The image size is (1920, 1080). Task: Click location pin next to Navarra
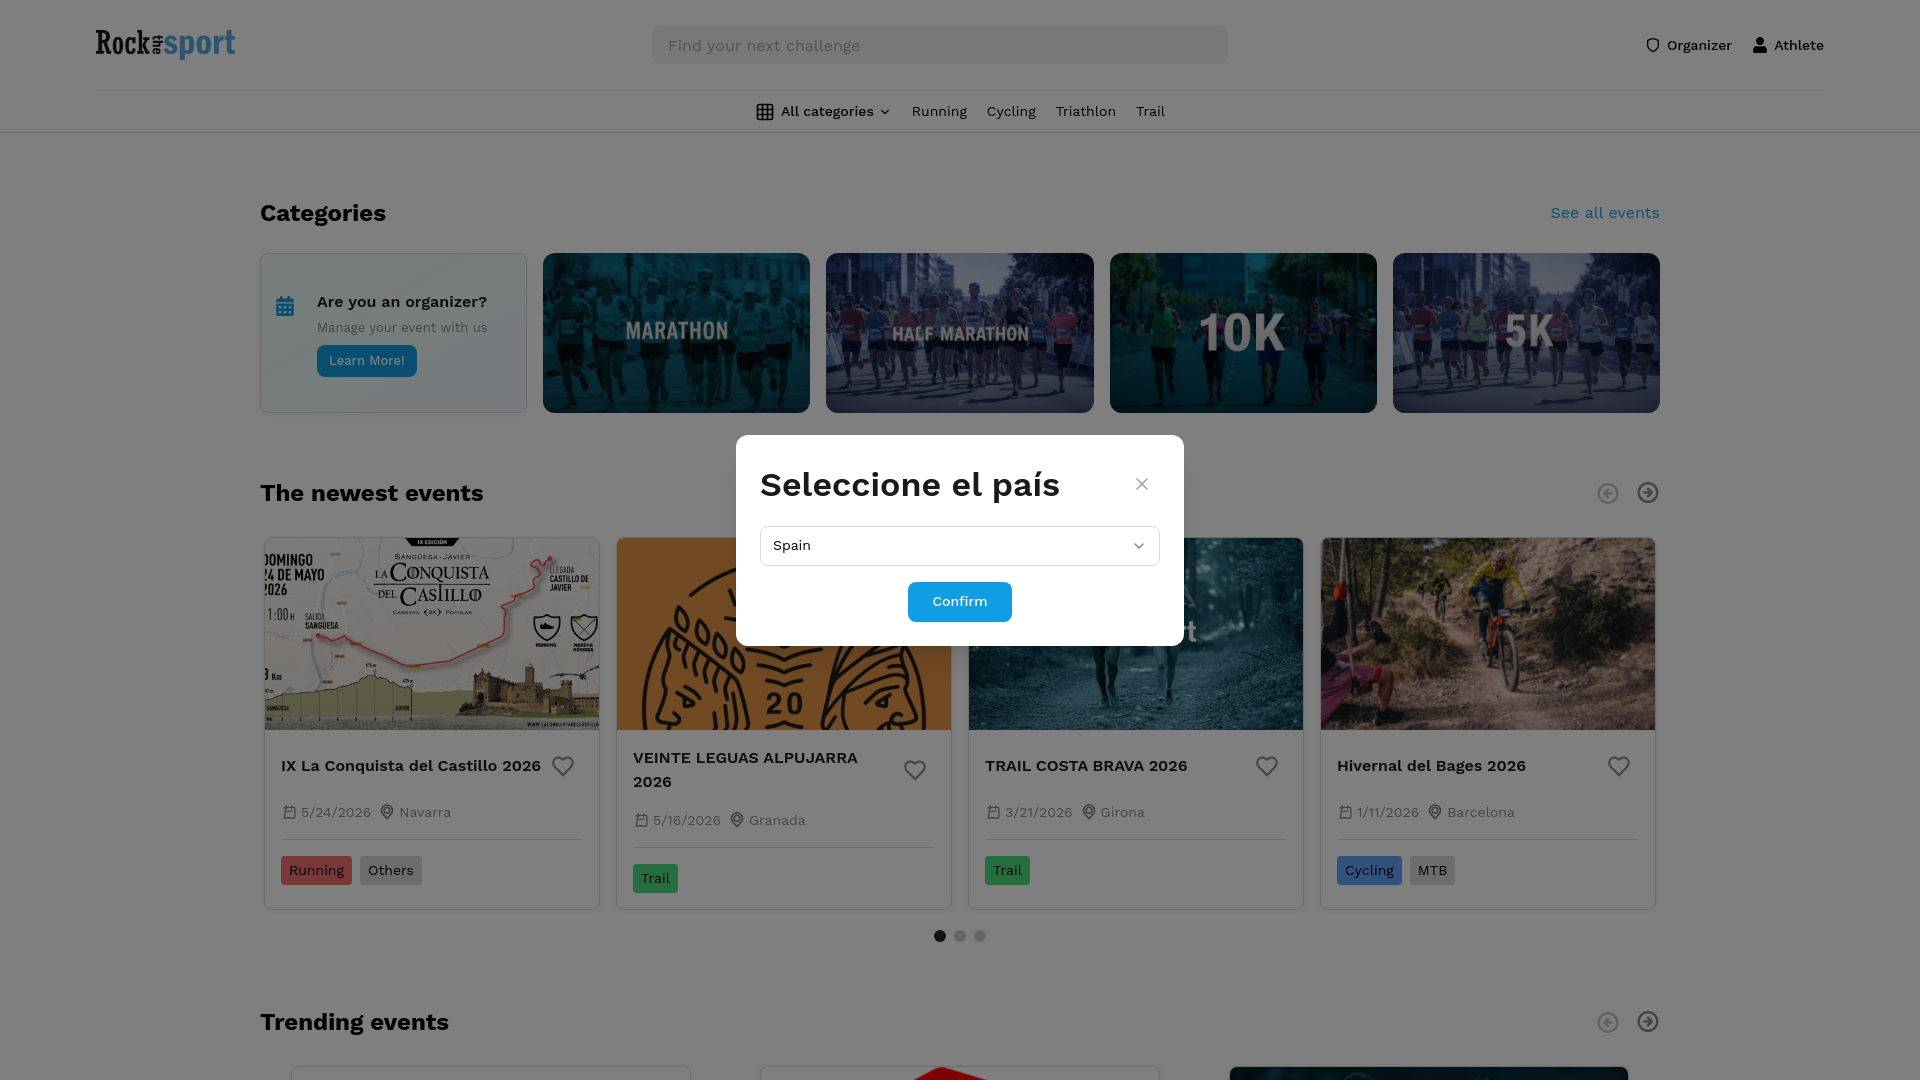tap(387, 812)
